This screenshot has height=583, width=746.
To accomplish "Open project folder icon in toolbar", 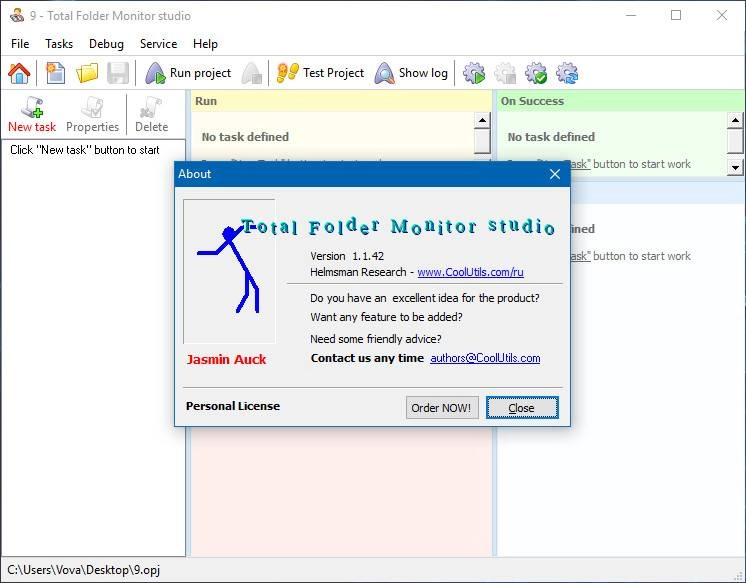I will pos(87,73).
